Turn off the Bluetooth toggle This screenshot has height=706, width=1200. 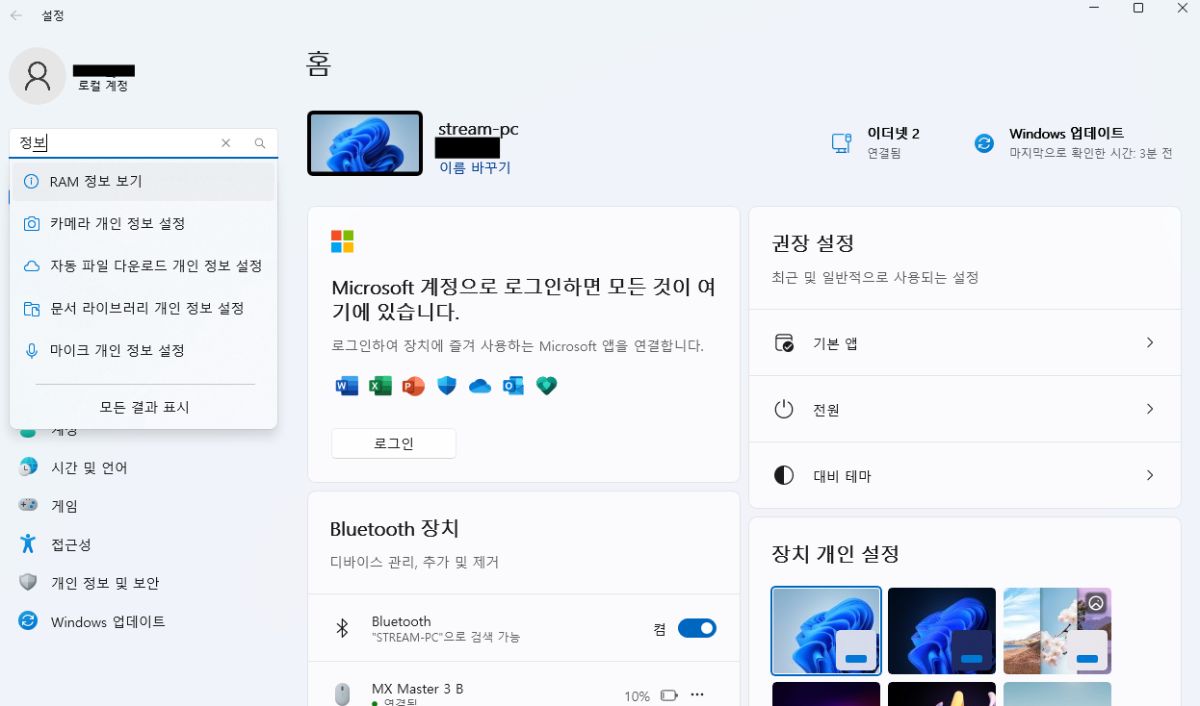[x=697, y=628]
